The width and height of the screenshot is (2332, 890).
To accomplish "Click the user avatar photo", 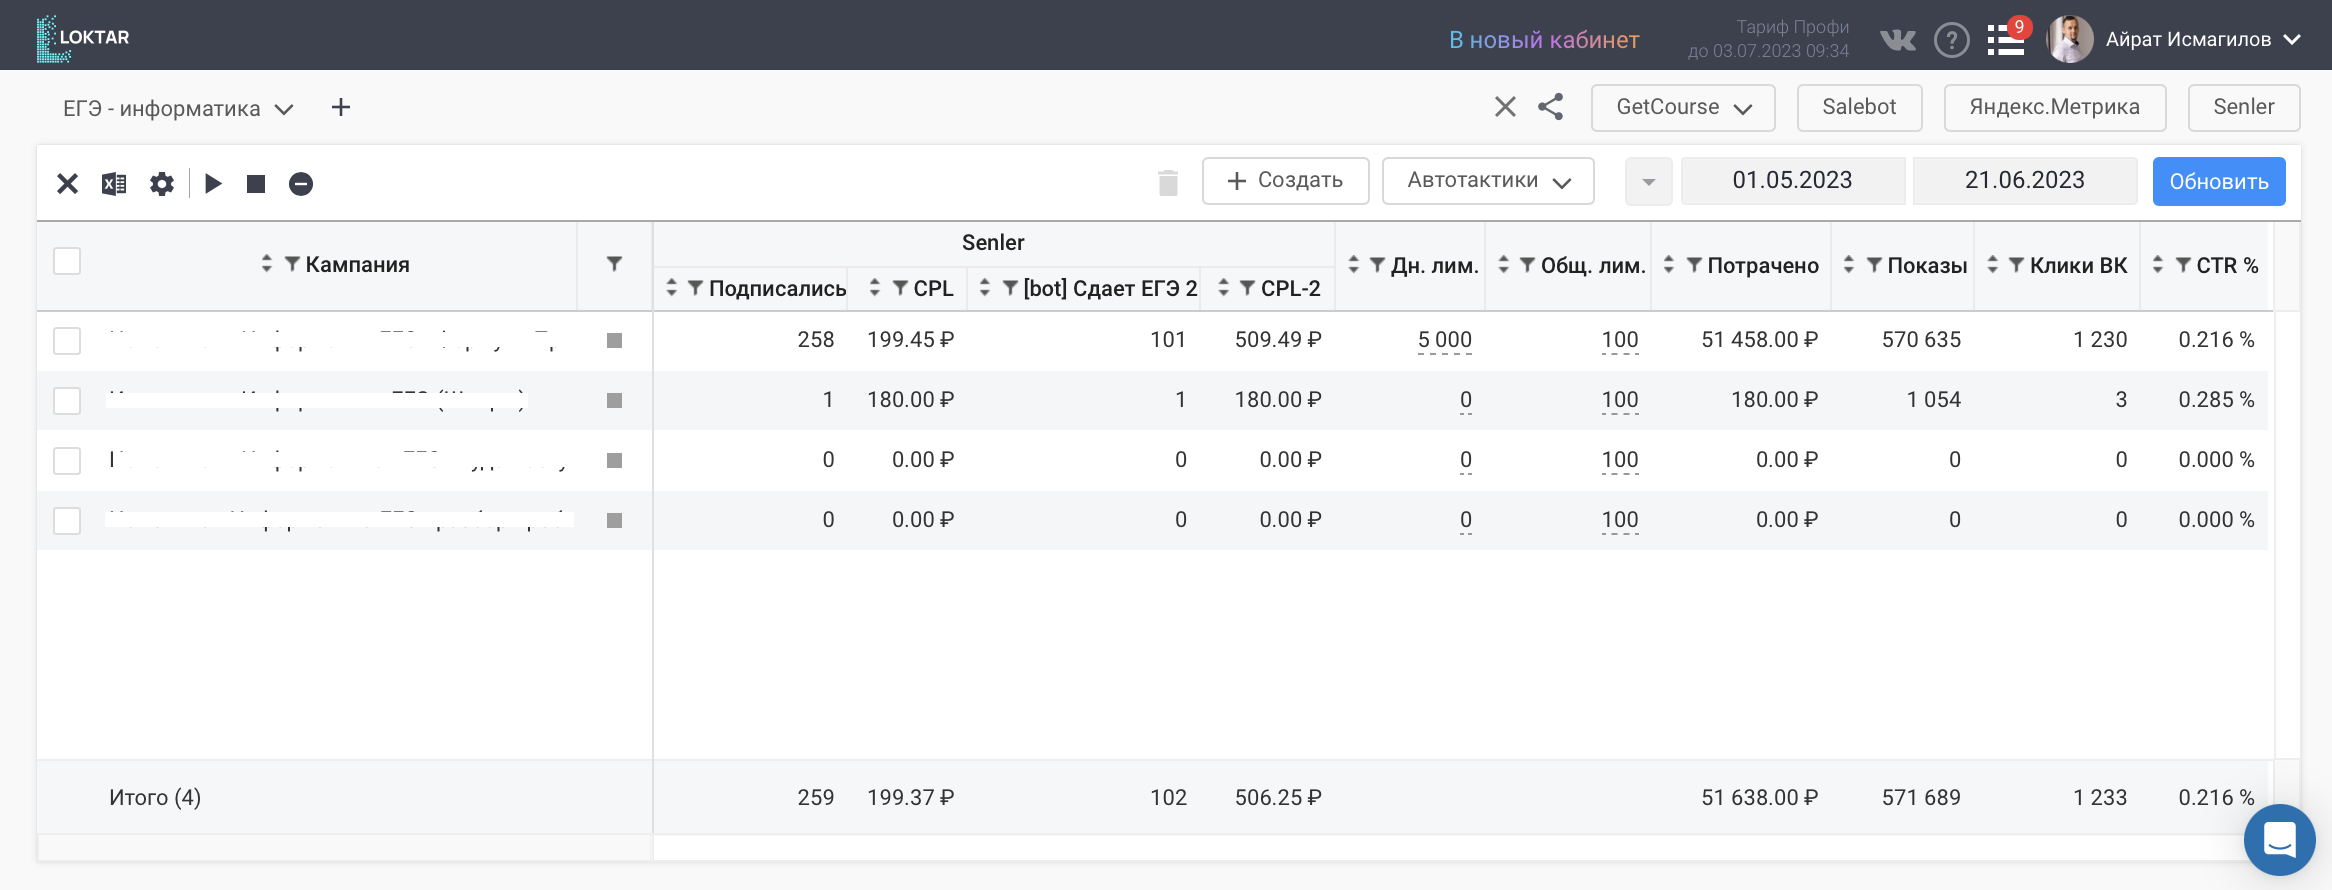I will [x=2071, y=39].
